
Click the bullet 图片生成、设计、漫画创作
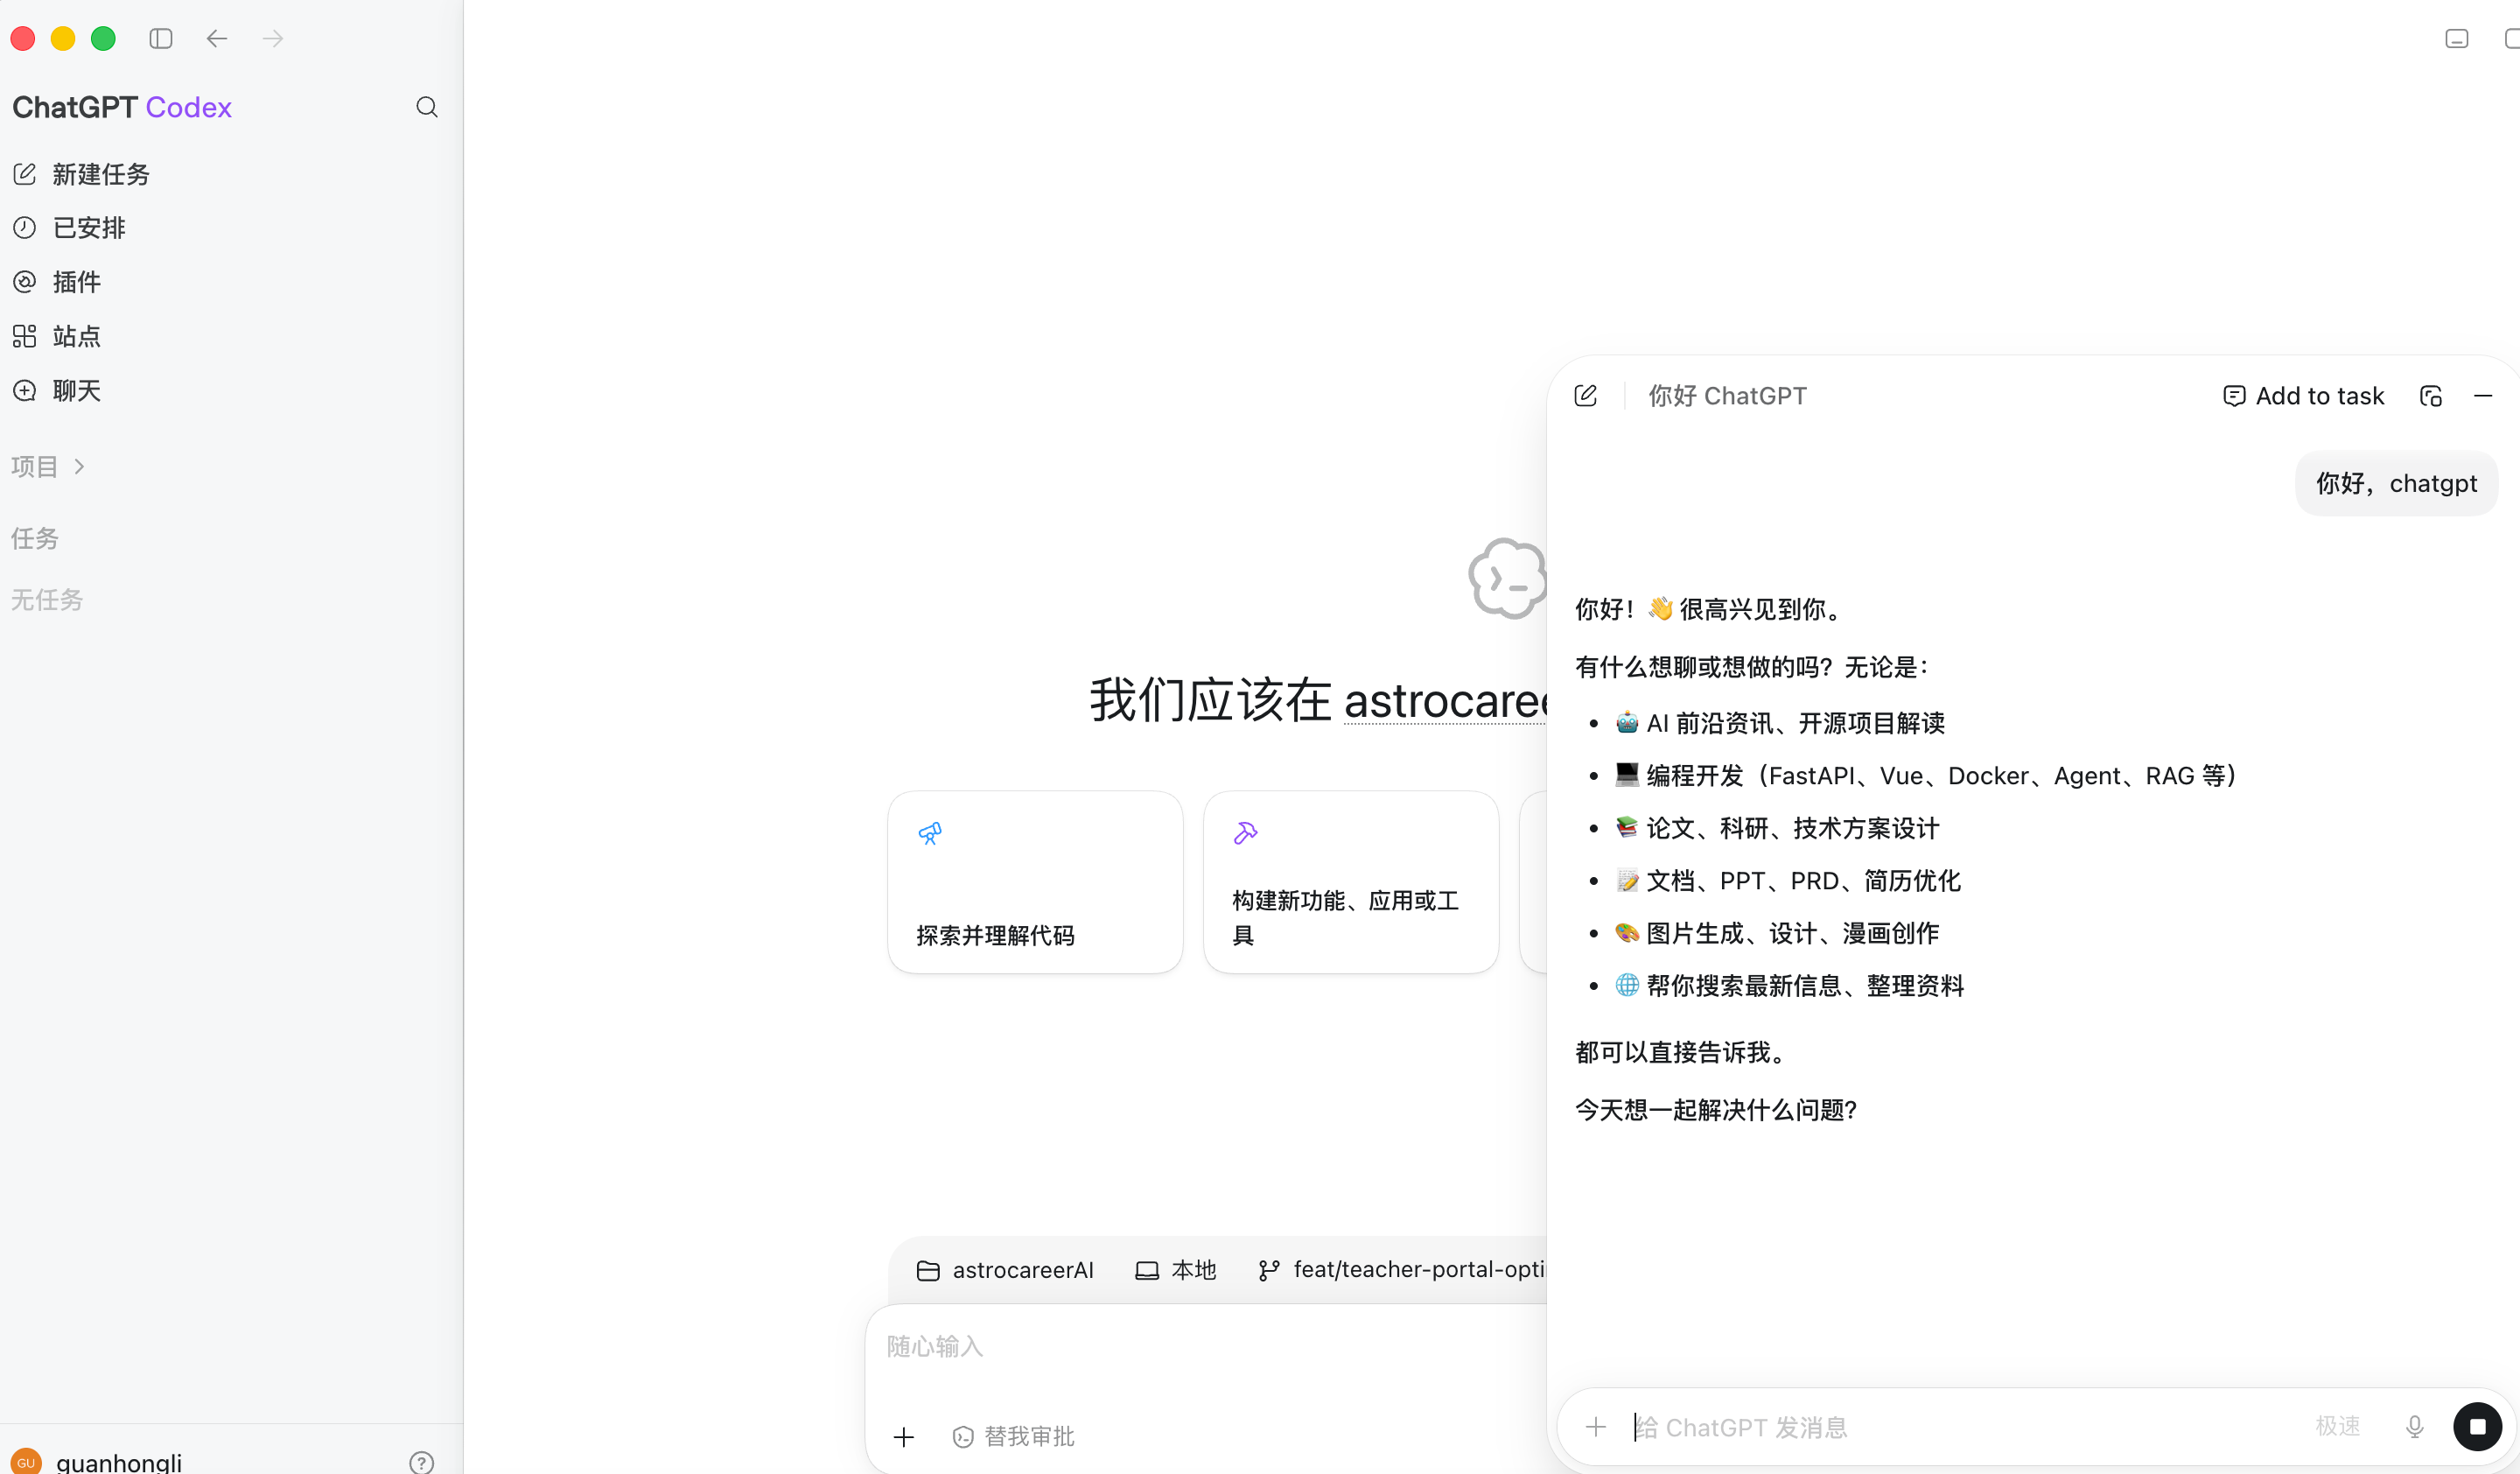click(1777, 933)
